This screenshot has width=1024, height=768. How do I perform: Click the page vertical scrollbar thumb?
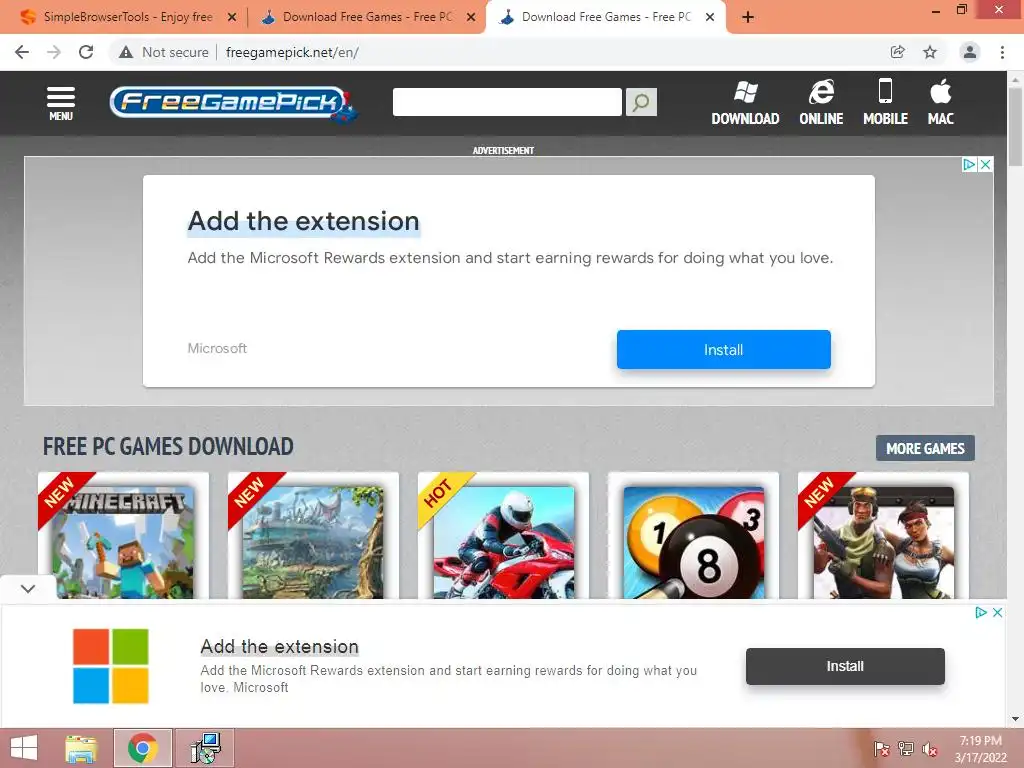click(x=1015, y=126)
